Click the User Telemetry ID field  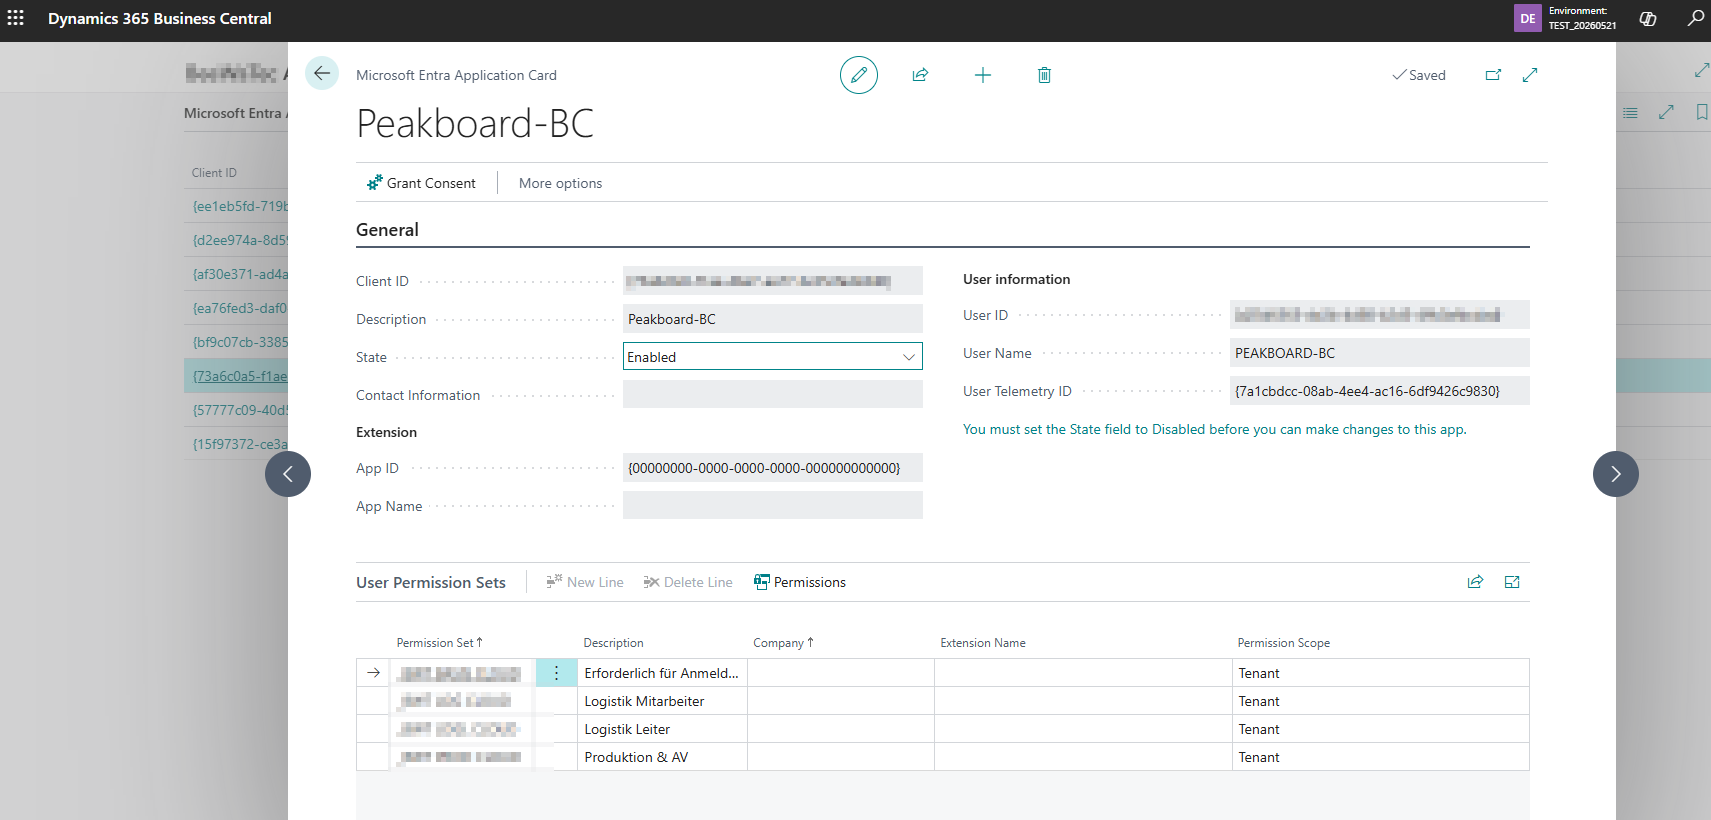tap(1380, 391)
